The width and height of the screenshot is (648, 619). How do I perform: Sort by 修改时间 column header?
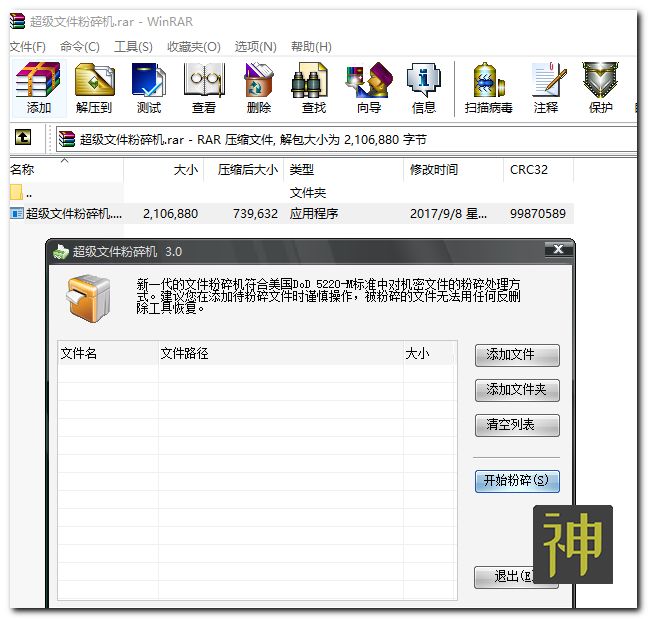coord(453,169)
